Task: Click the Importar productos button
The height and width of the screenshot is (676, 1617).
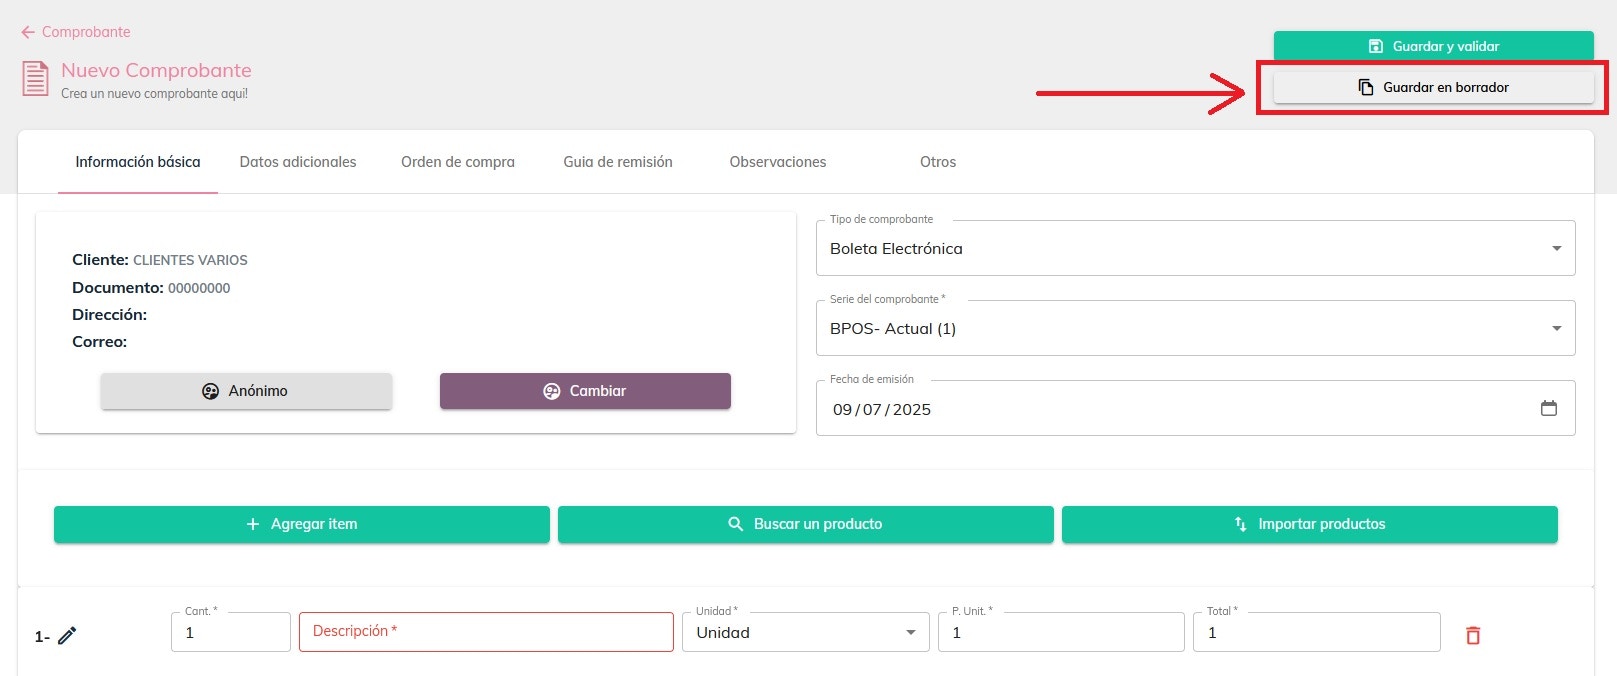Action: (x=1310, y=524)
